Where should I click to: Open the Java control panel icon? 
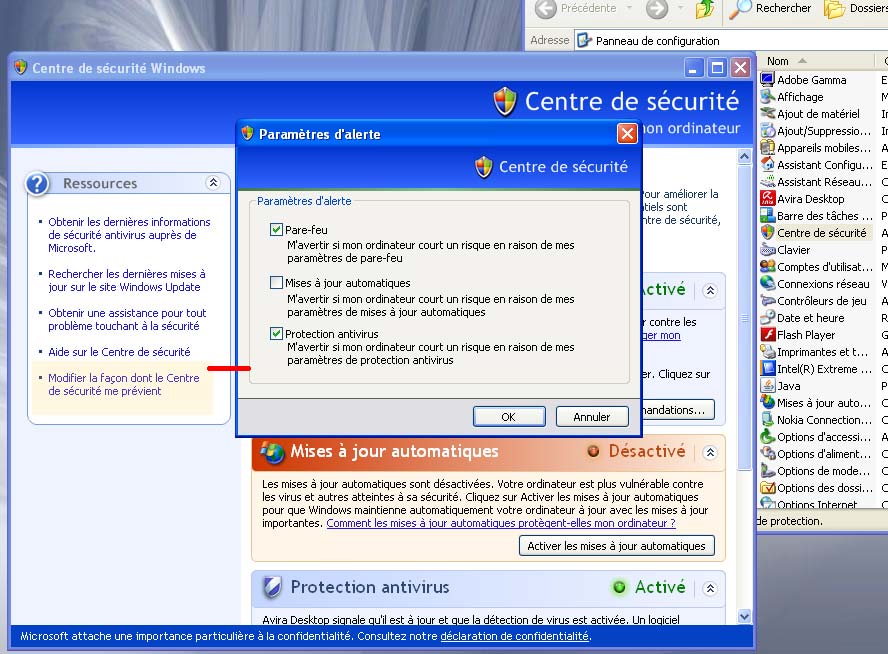(767, 386)
